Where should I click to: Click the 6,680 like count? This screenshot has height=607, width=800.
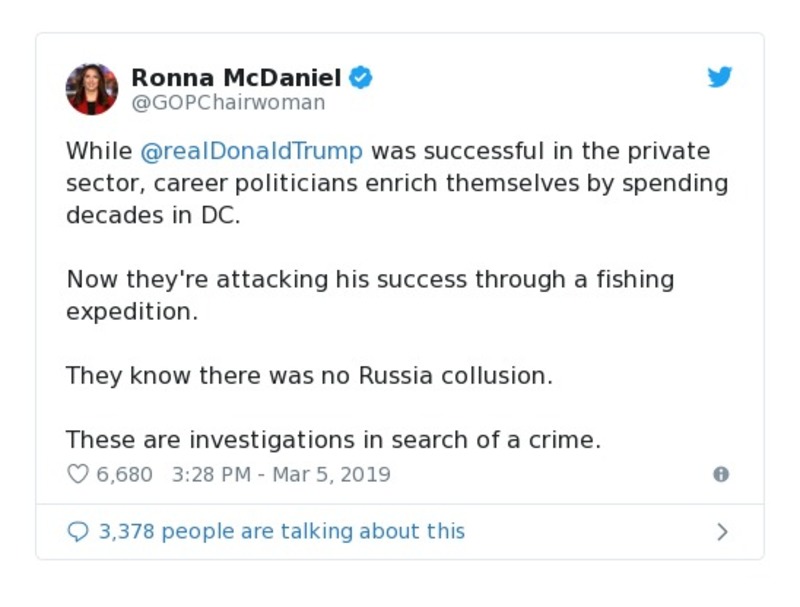[x=122, y=474]
